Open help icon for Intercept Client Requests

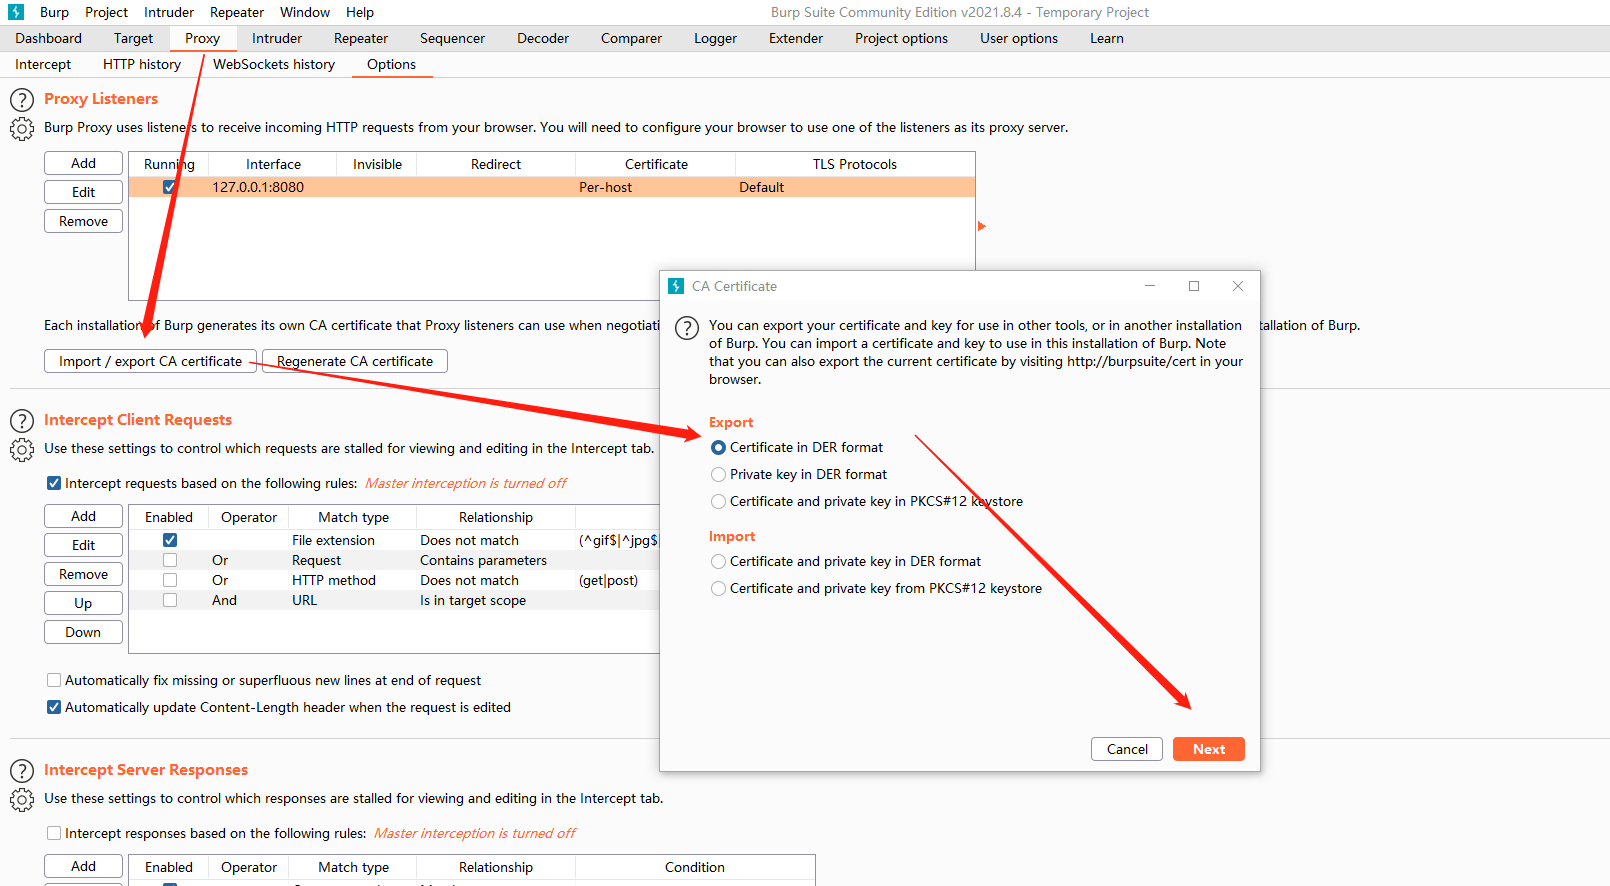click(22, 421)
